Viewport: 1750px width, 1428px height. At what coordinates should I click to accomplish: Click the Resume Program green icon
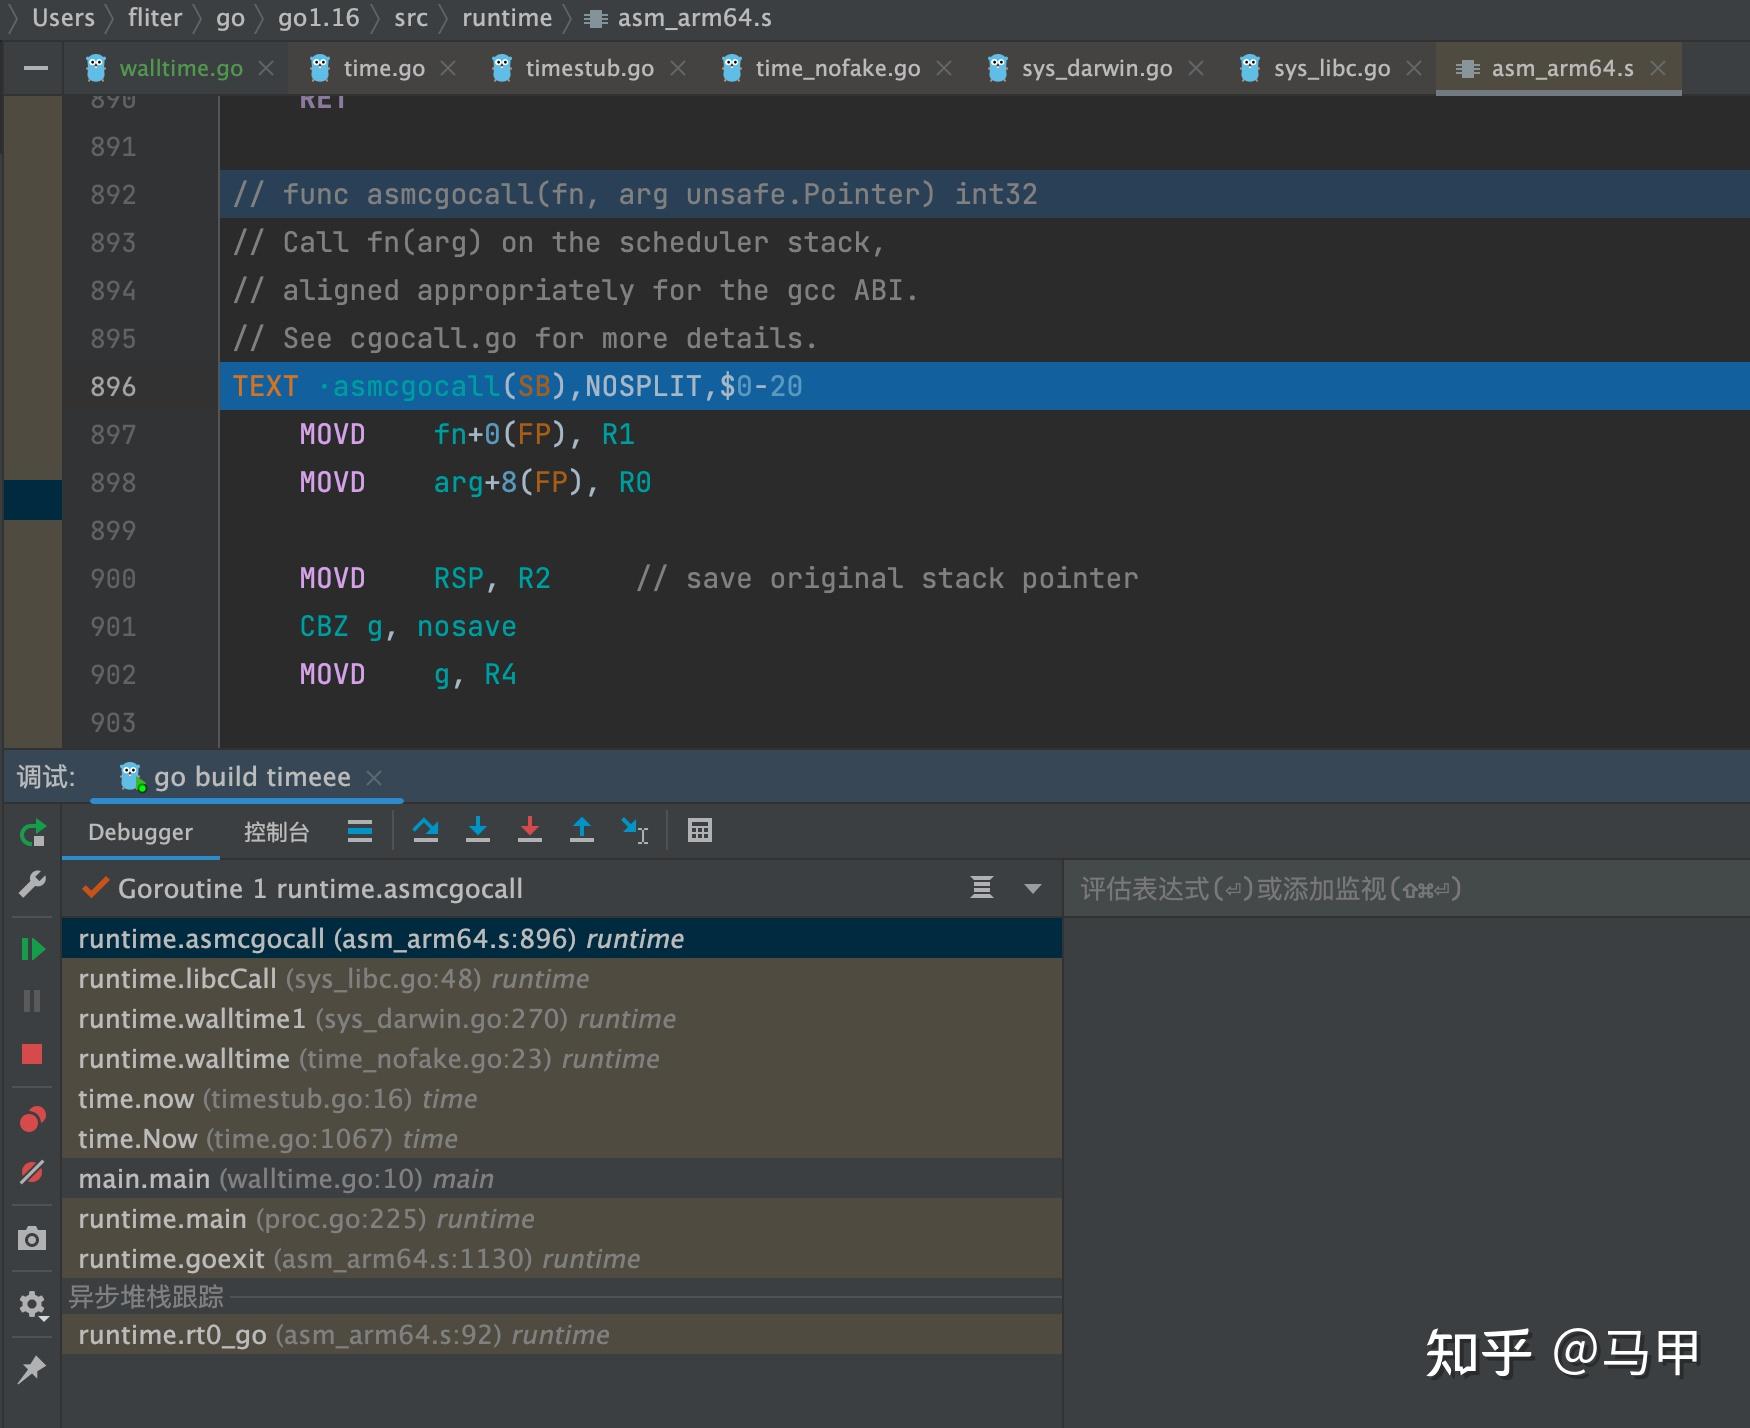(32, 948)
